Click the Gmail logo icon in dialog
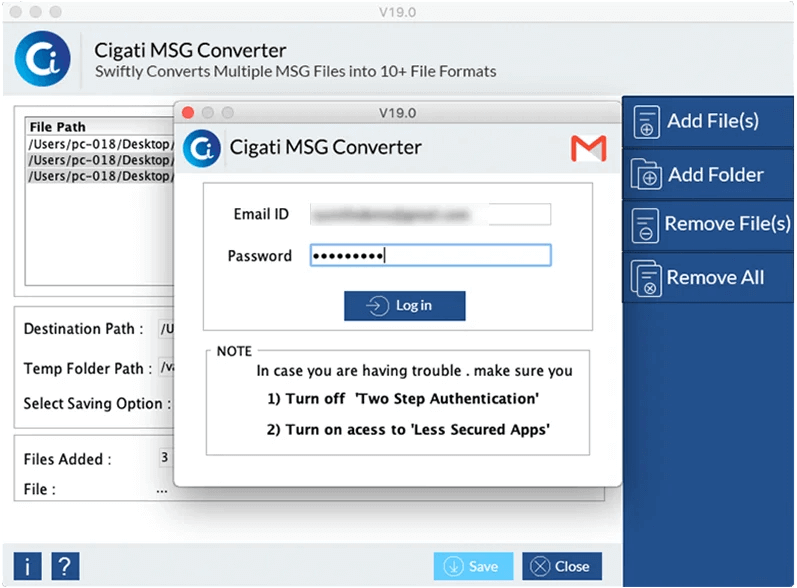The image size is (797, 588). pos(589,148)
